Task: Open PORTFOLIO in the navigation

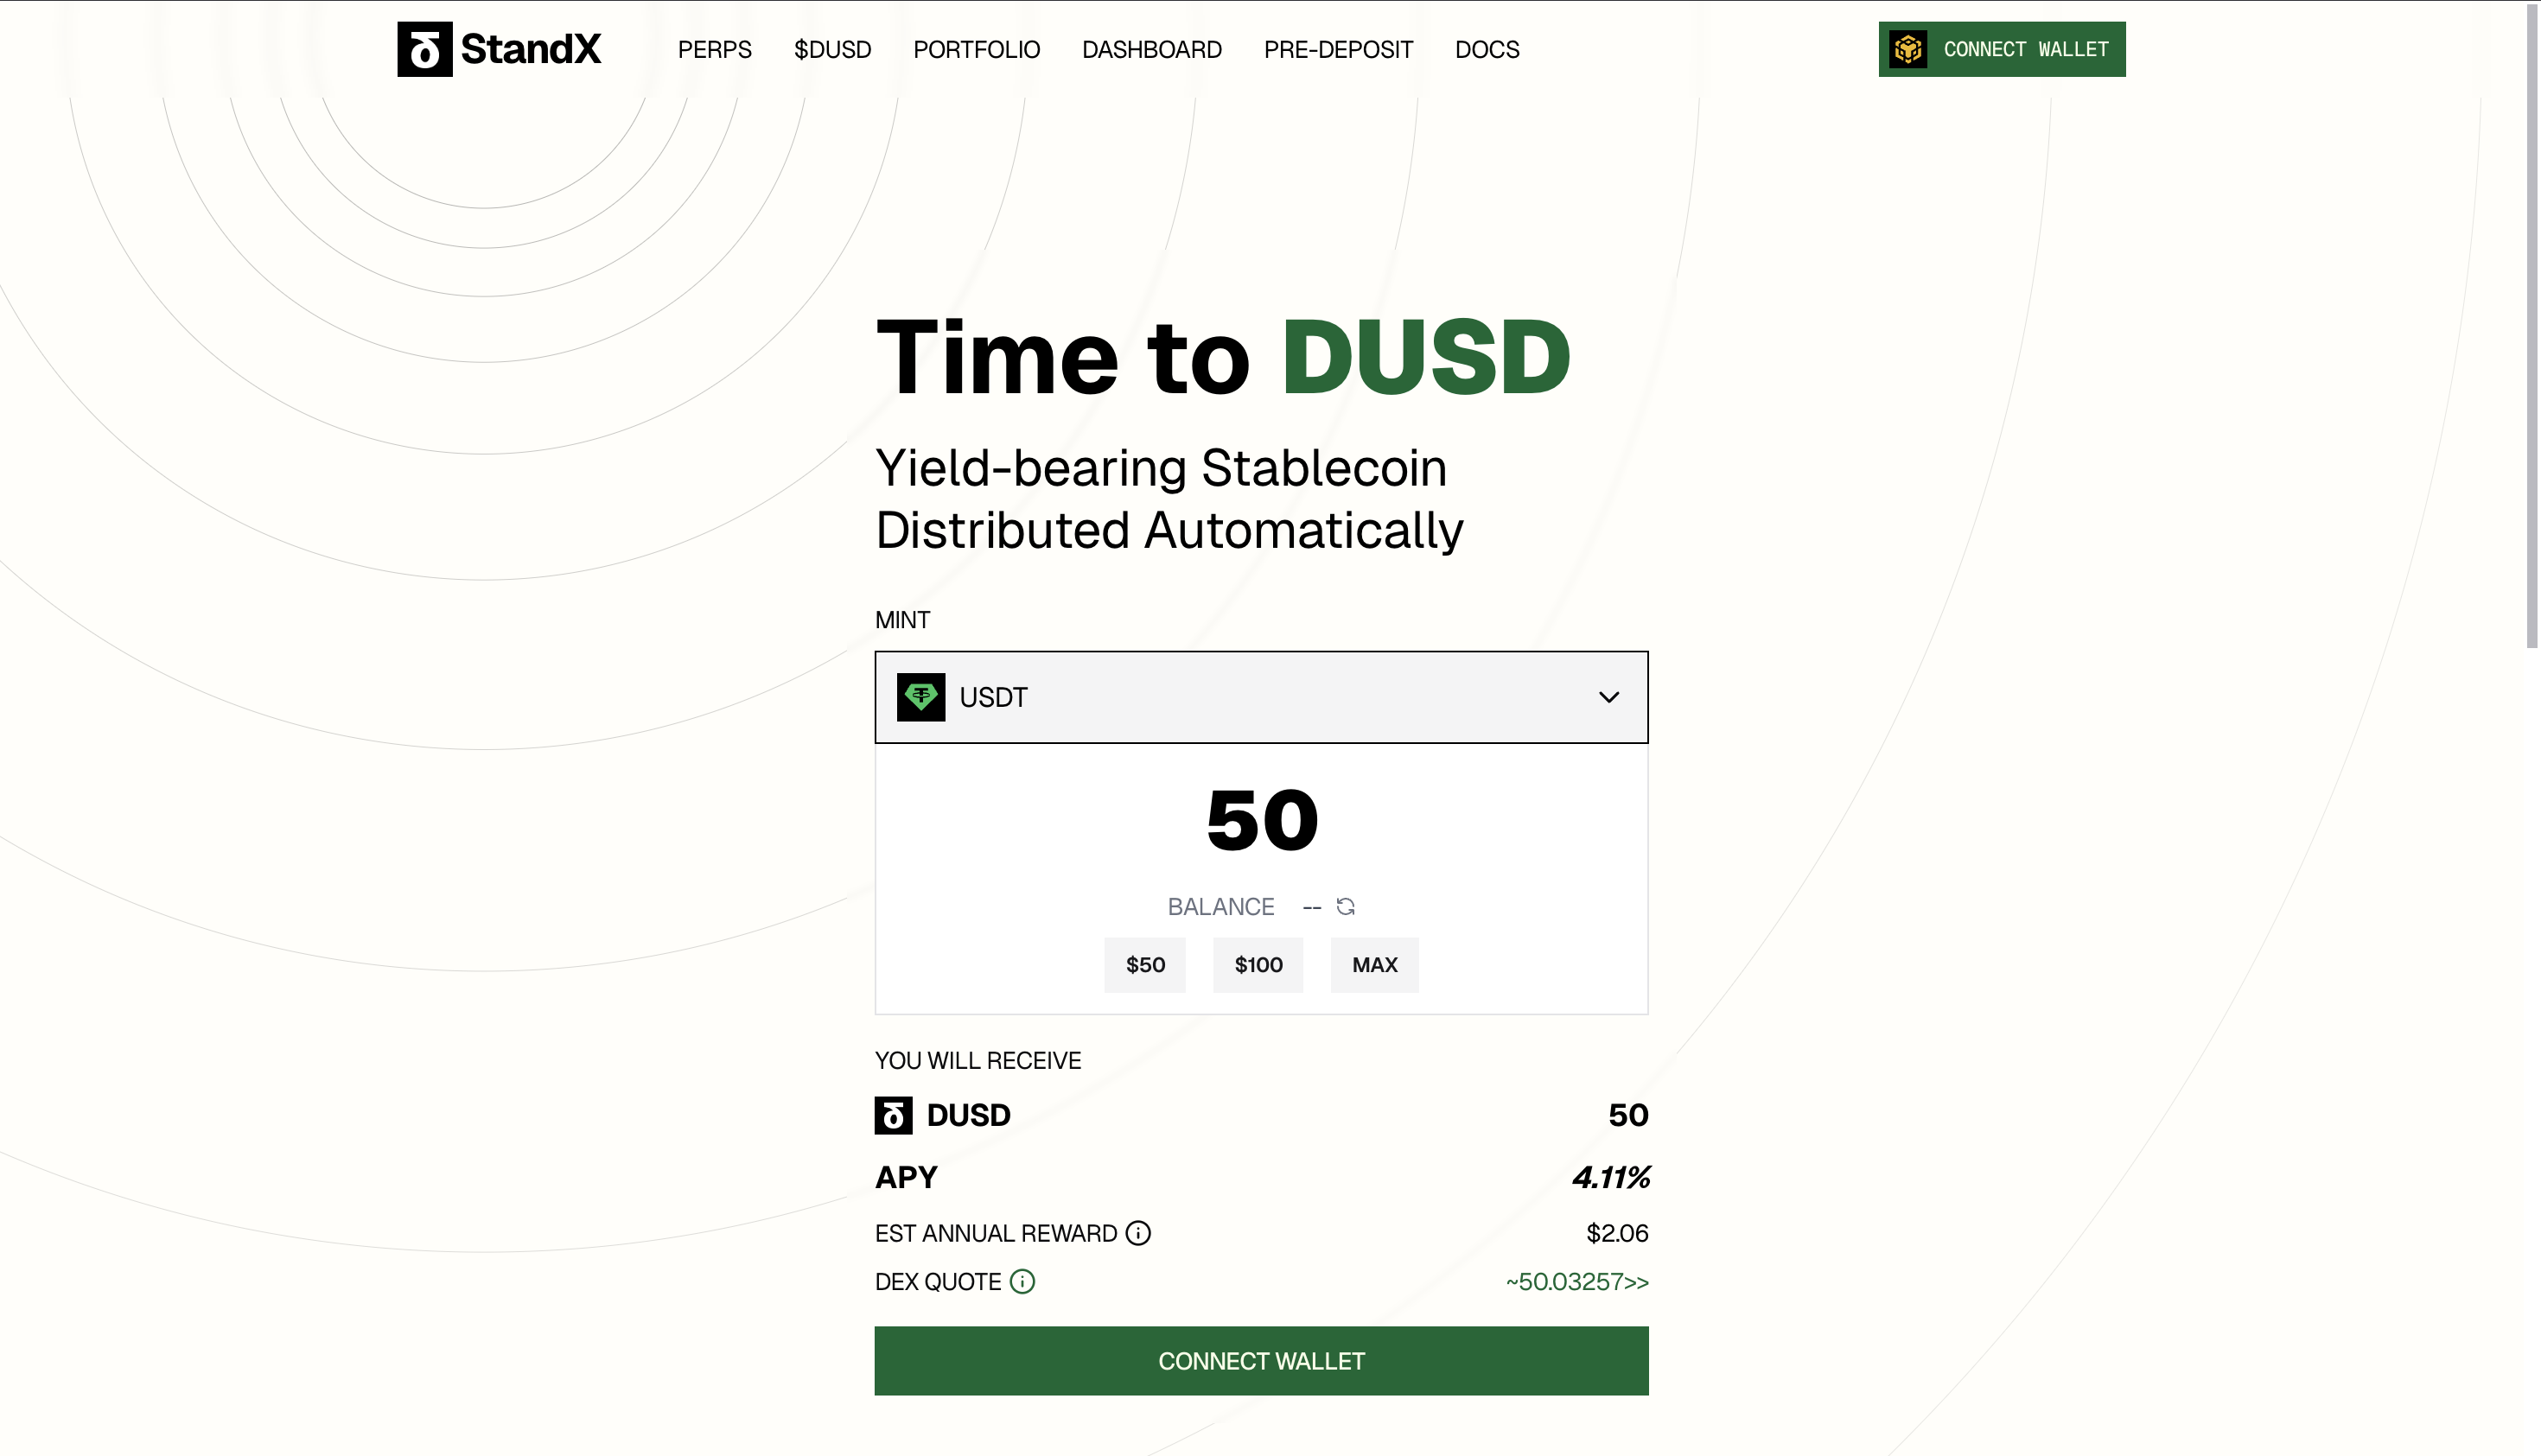Action: [x=976, y=49]
